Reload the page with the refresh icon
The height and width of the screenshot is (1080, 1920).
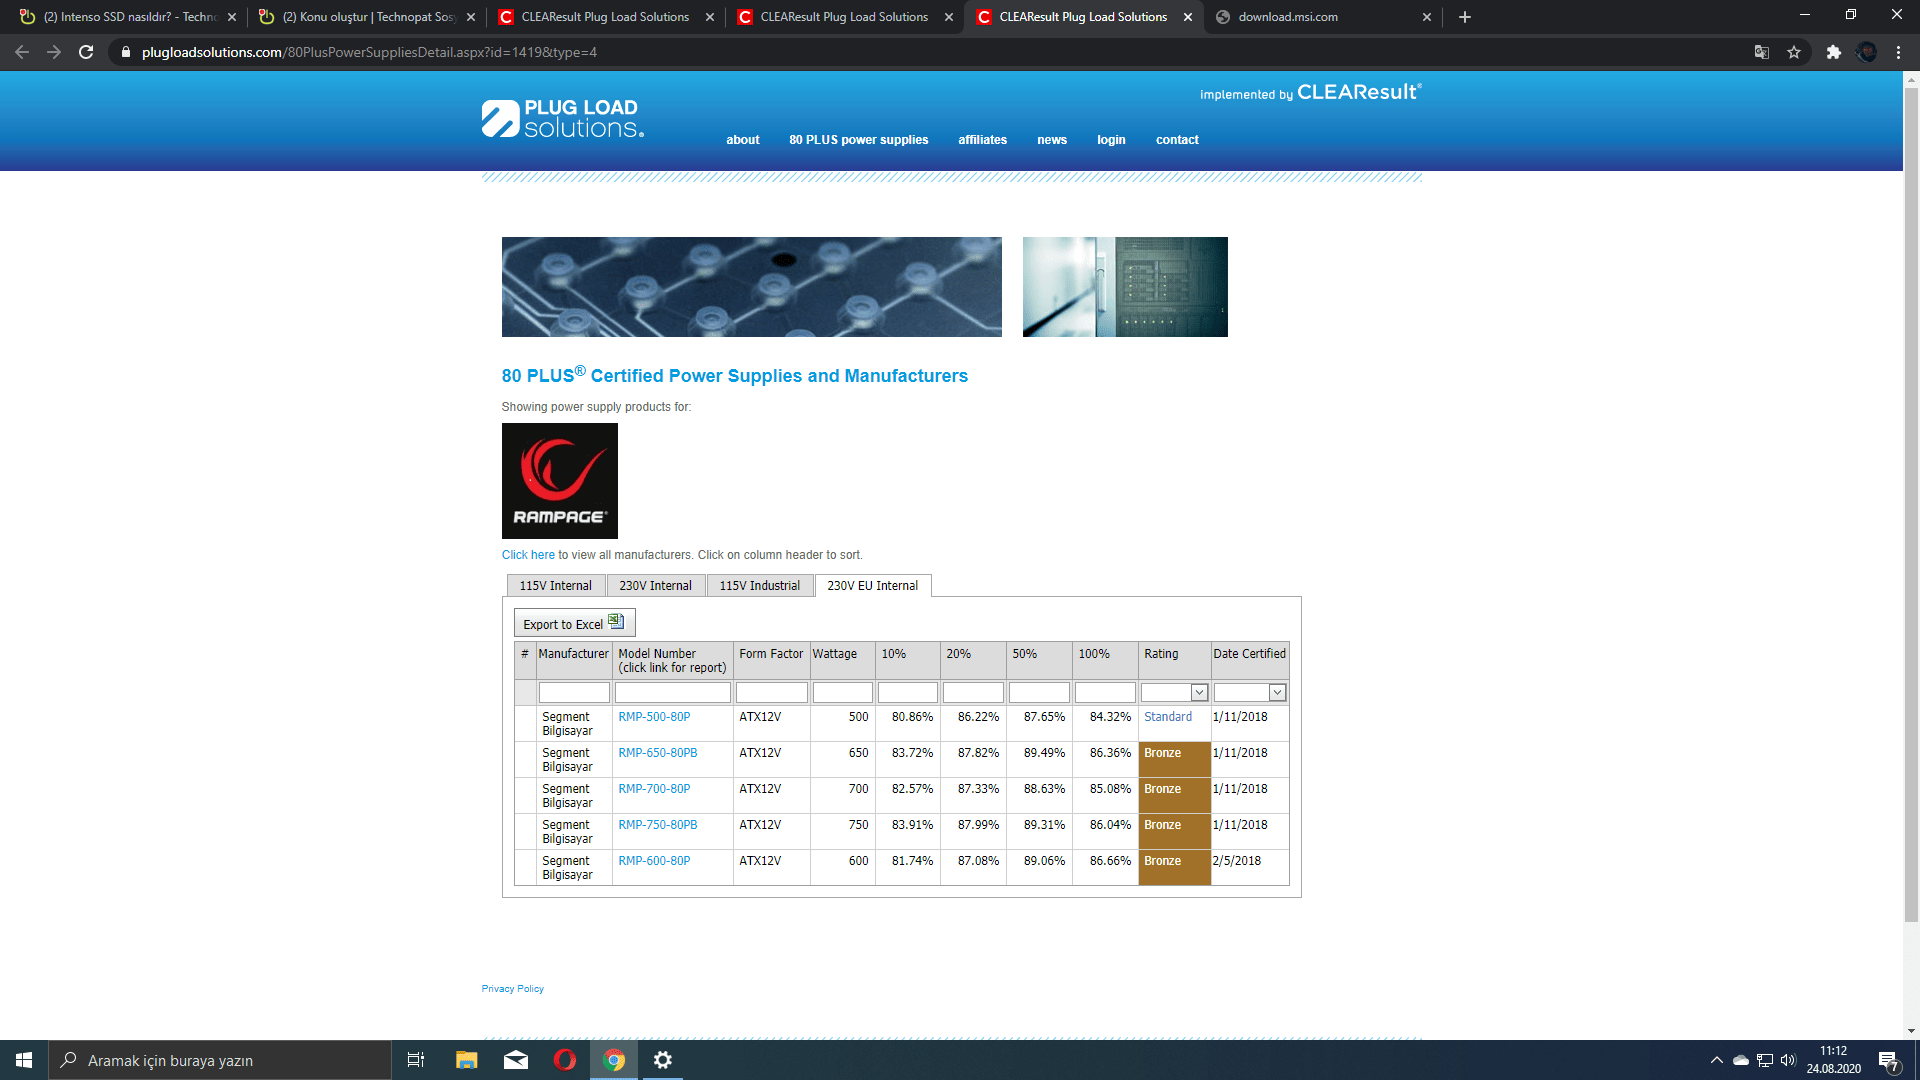click(x=86, y=52)
